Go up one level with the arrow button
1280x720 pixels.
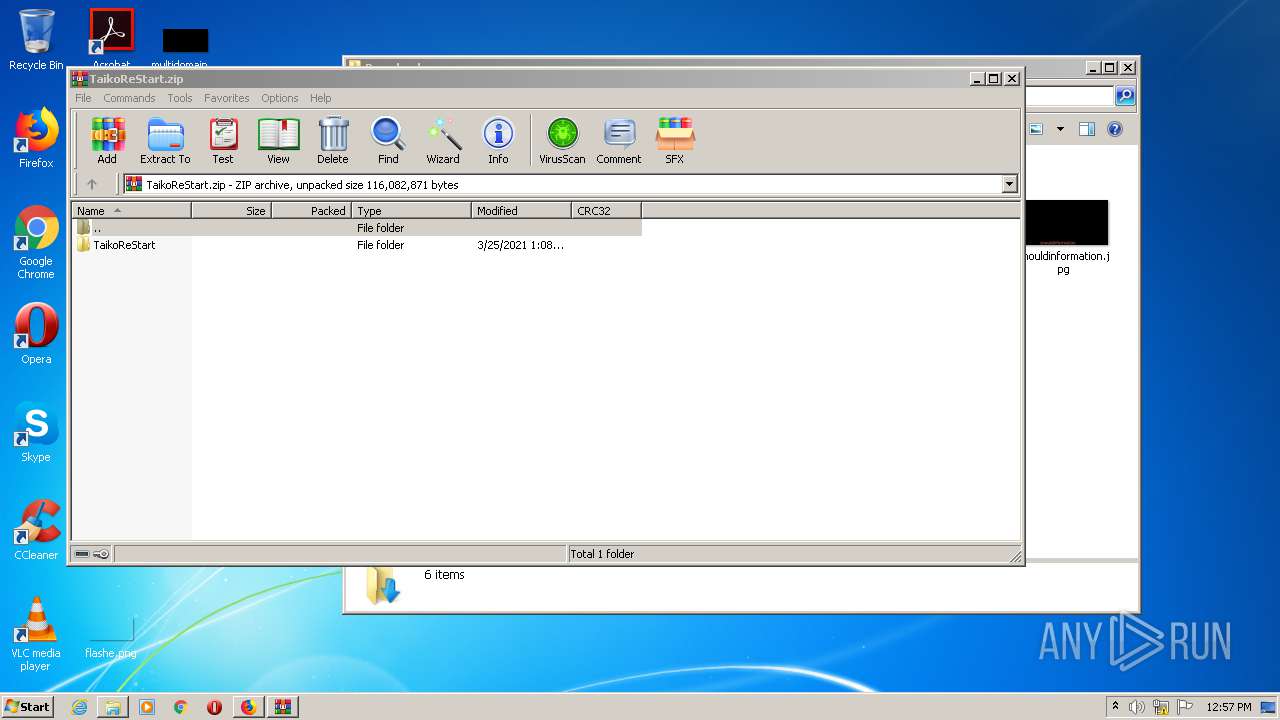92,184
